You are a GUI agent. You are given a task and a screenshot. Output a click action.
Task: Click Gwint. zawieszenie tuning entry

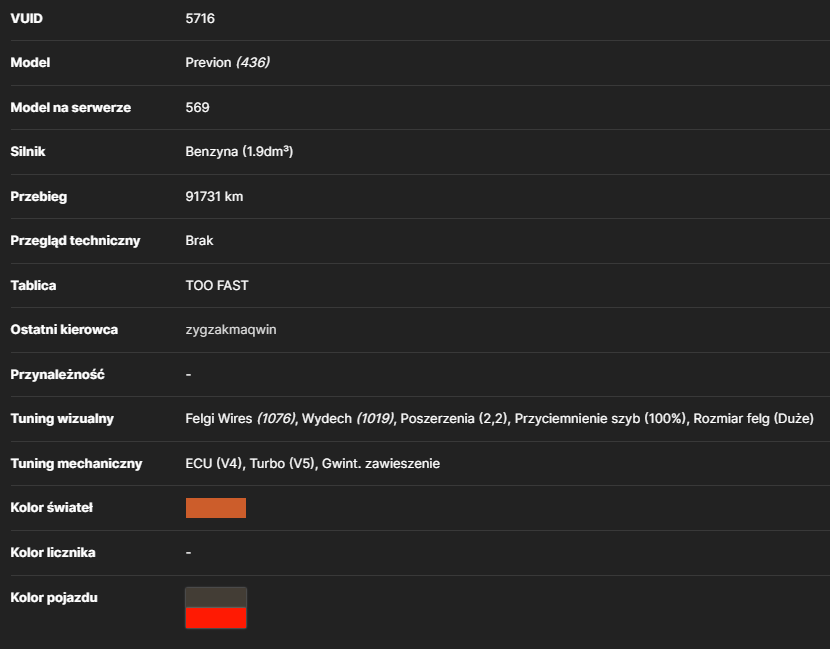(381, 463)
